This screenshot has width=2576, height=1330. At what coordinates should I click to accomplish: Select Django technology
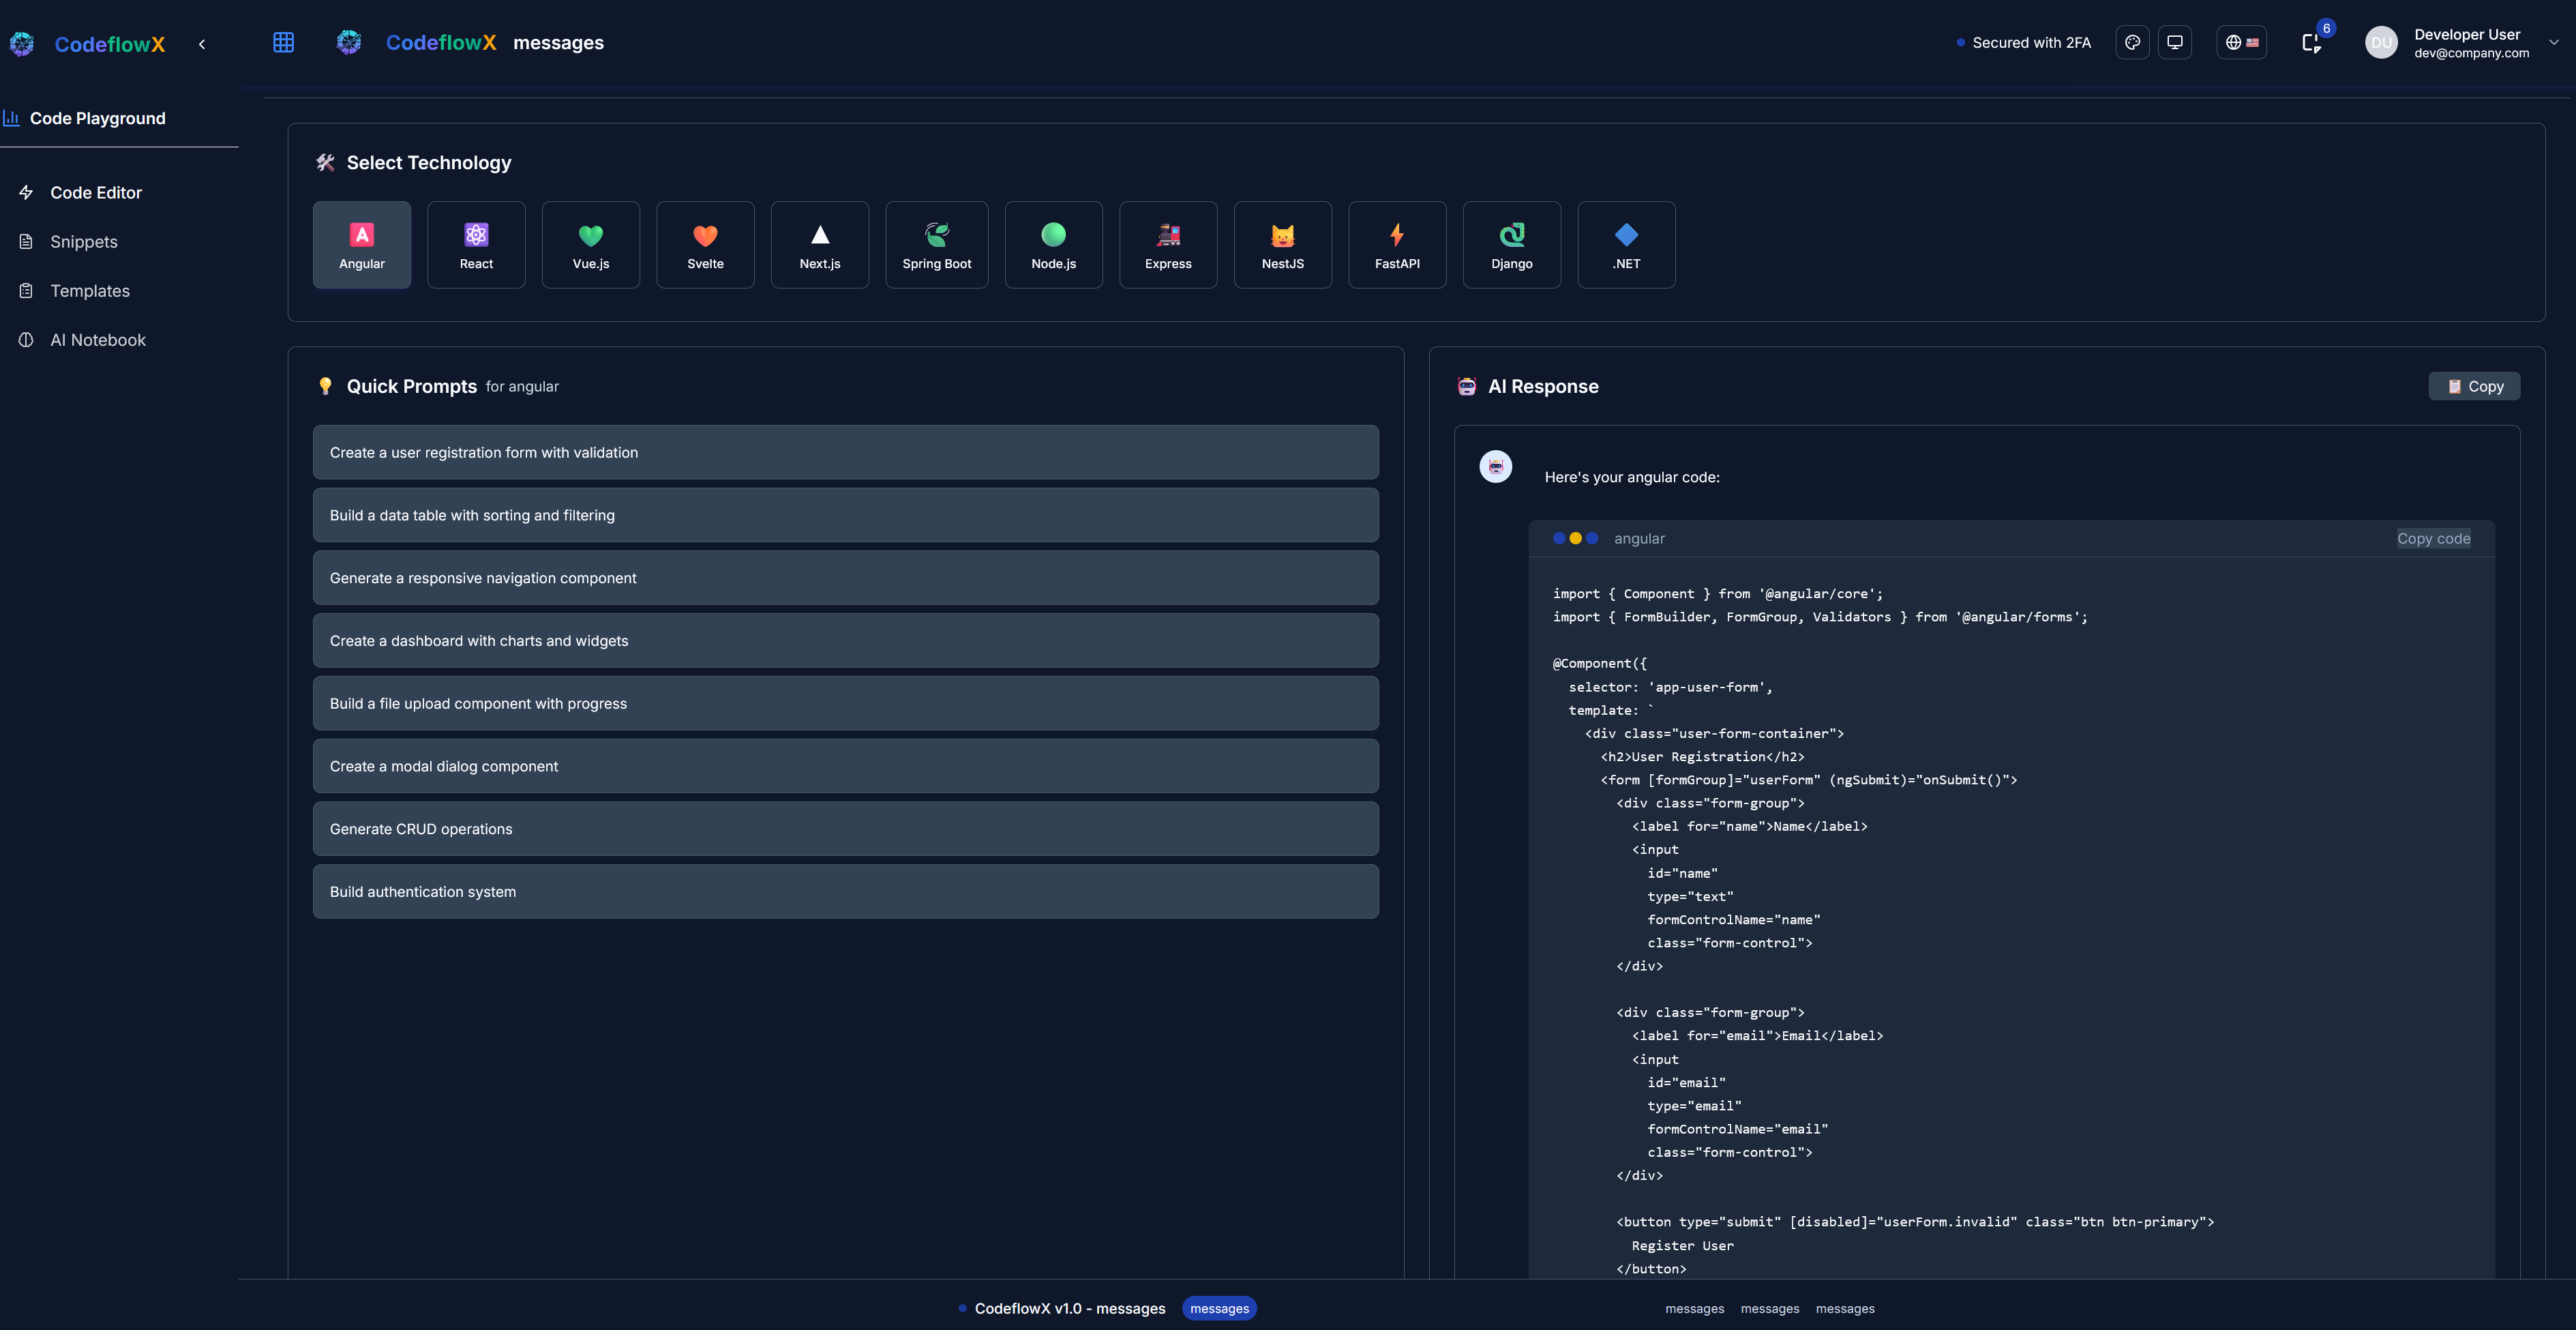coord(1512,245)
